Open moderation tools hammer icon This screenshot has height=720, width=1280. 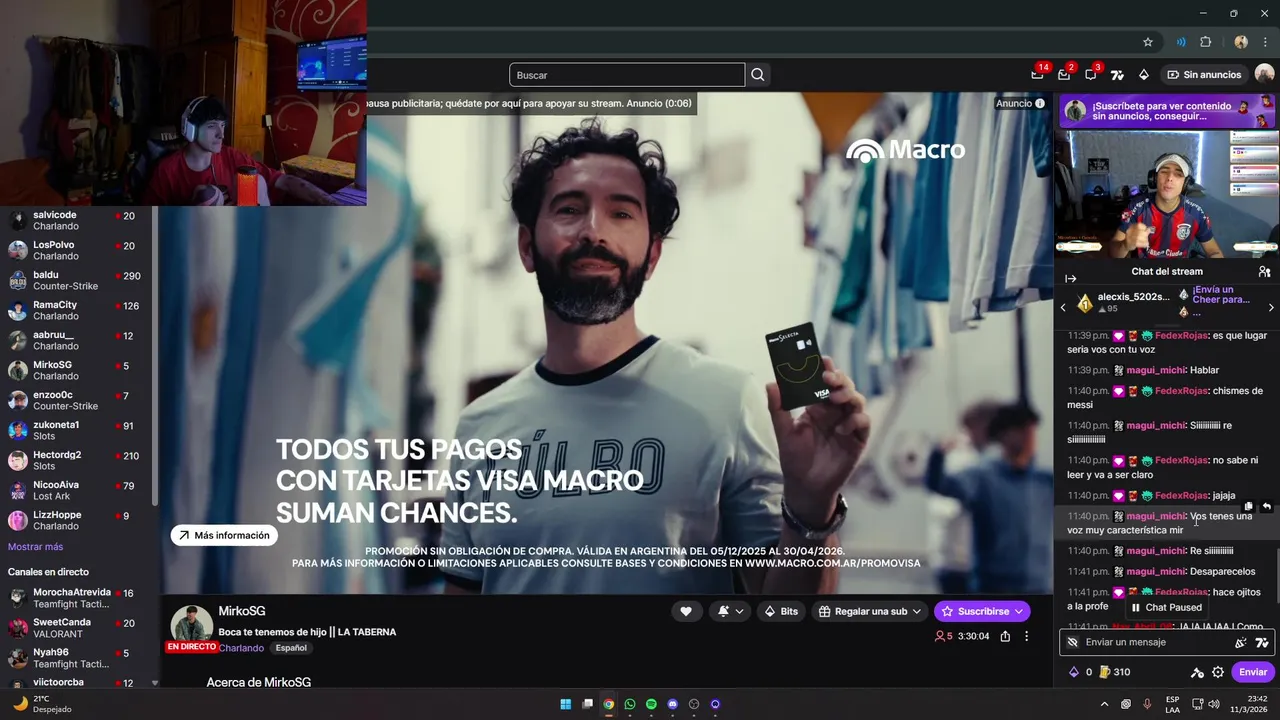pyautogui.click(x=1197, y=672)
